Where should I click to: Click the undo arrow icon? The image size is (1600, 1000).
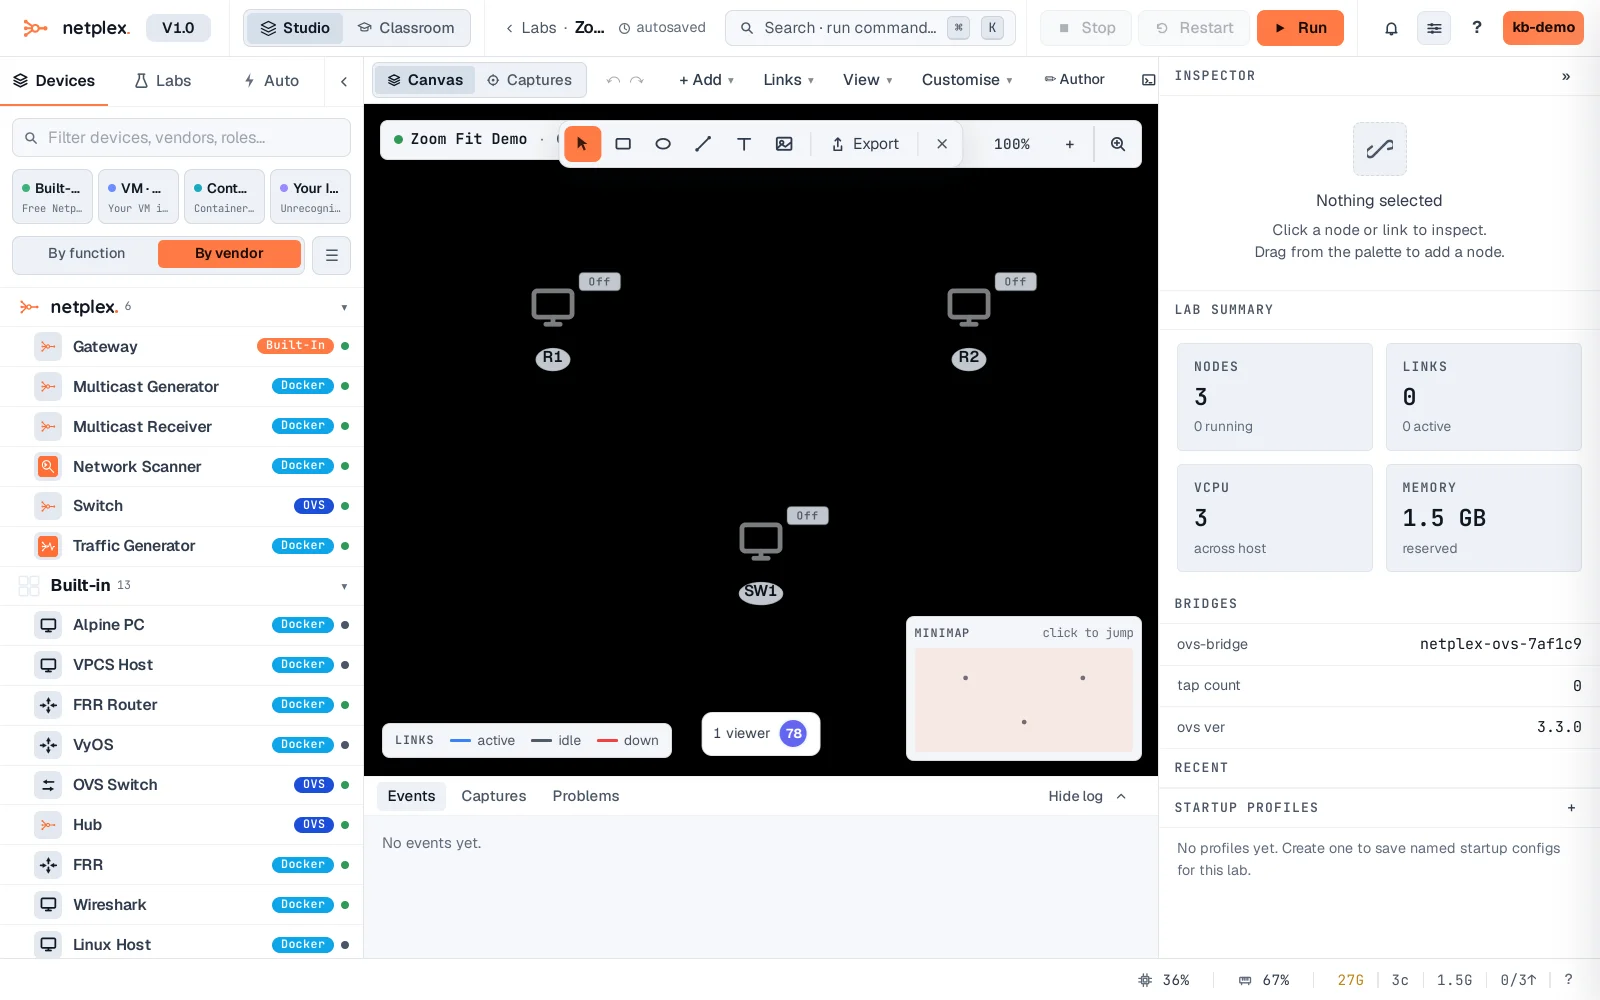613,80
